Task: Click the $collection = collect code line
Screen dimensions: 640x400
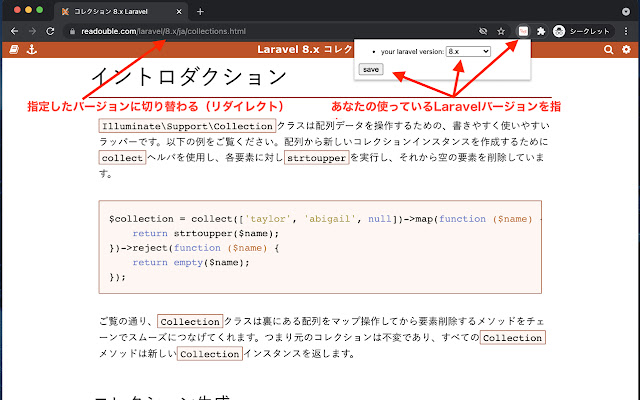Action: (x=321, y=219)
